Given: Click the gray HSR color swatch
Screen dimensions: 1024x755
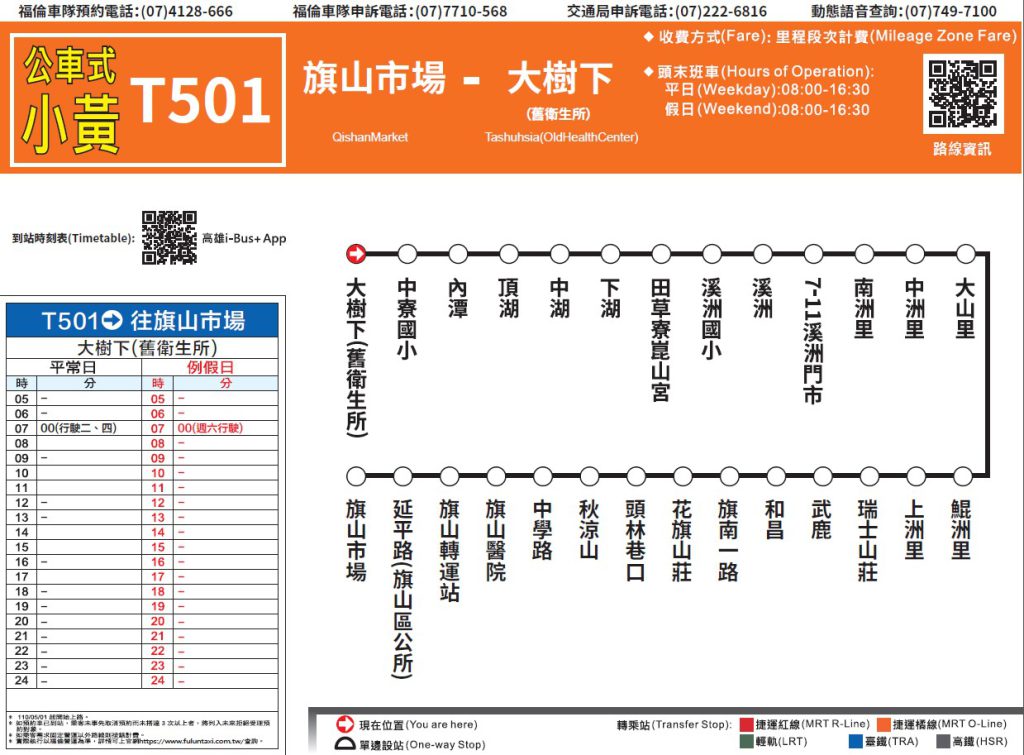Looking at the screenshot, I should [943, 742].
